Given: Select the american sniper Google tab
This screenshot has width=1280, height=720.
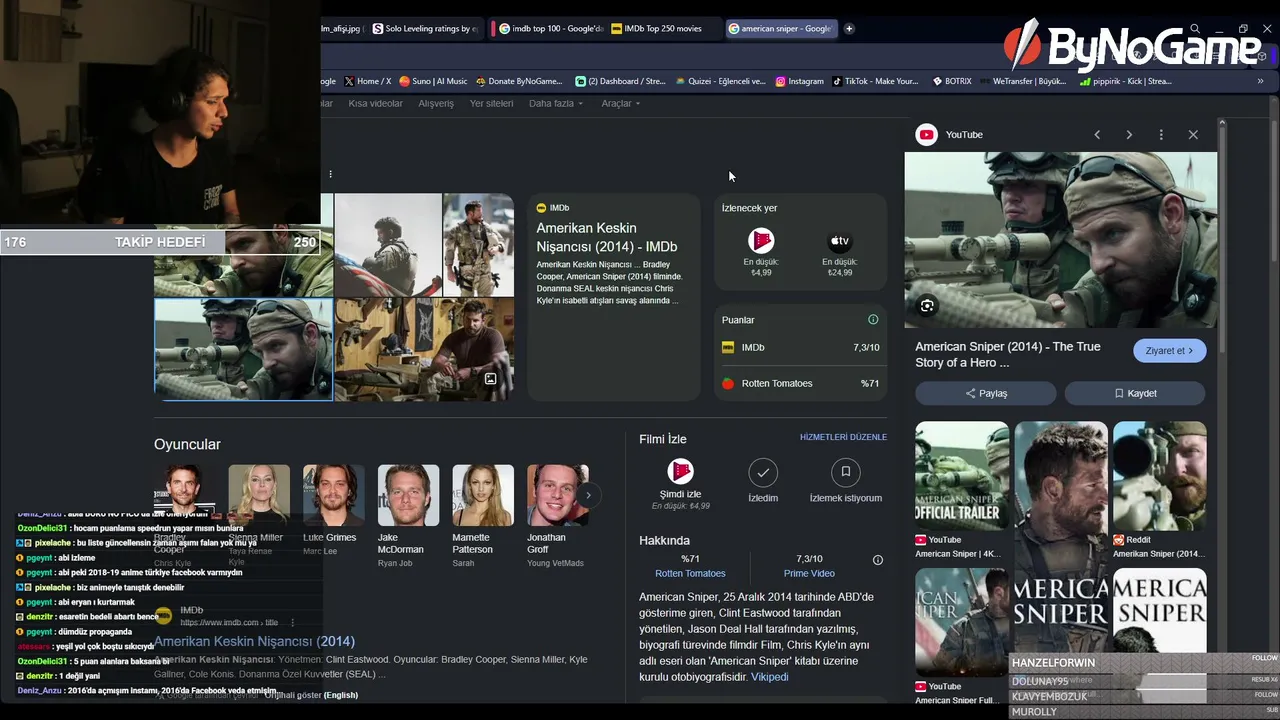Looking at the screenshot, I should [x=780, y=29].
